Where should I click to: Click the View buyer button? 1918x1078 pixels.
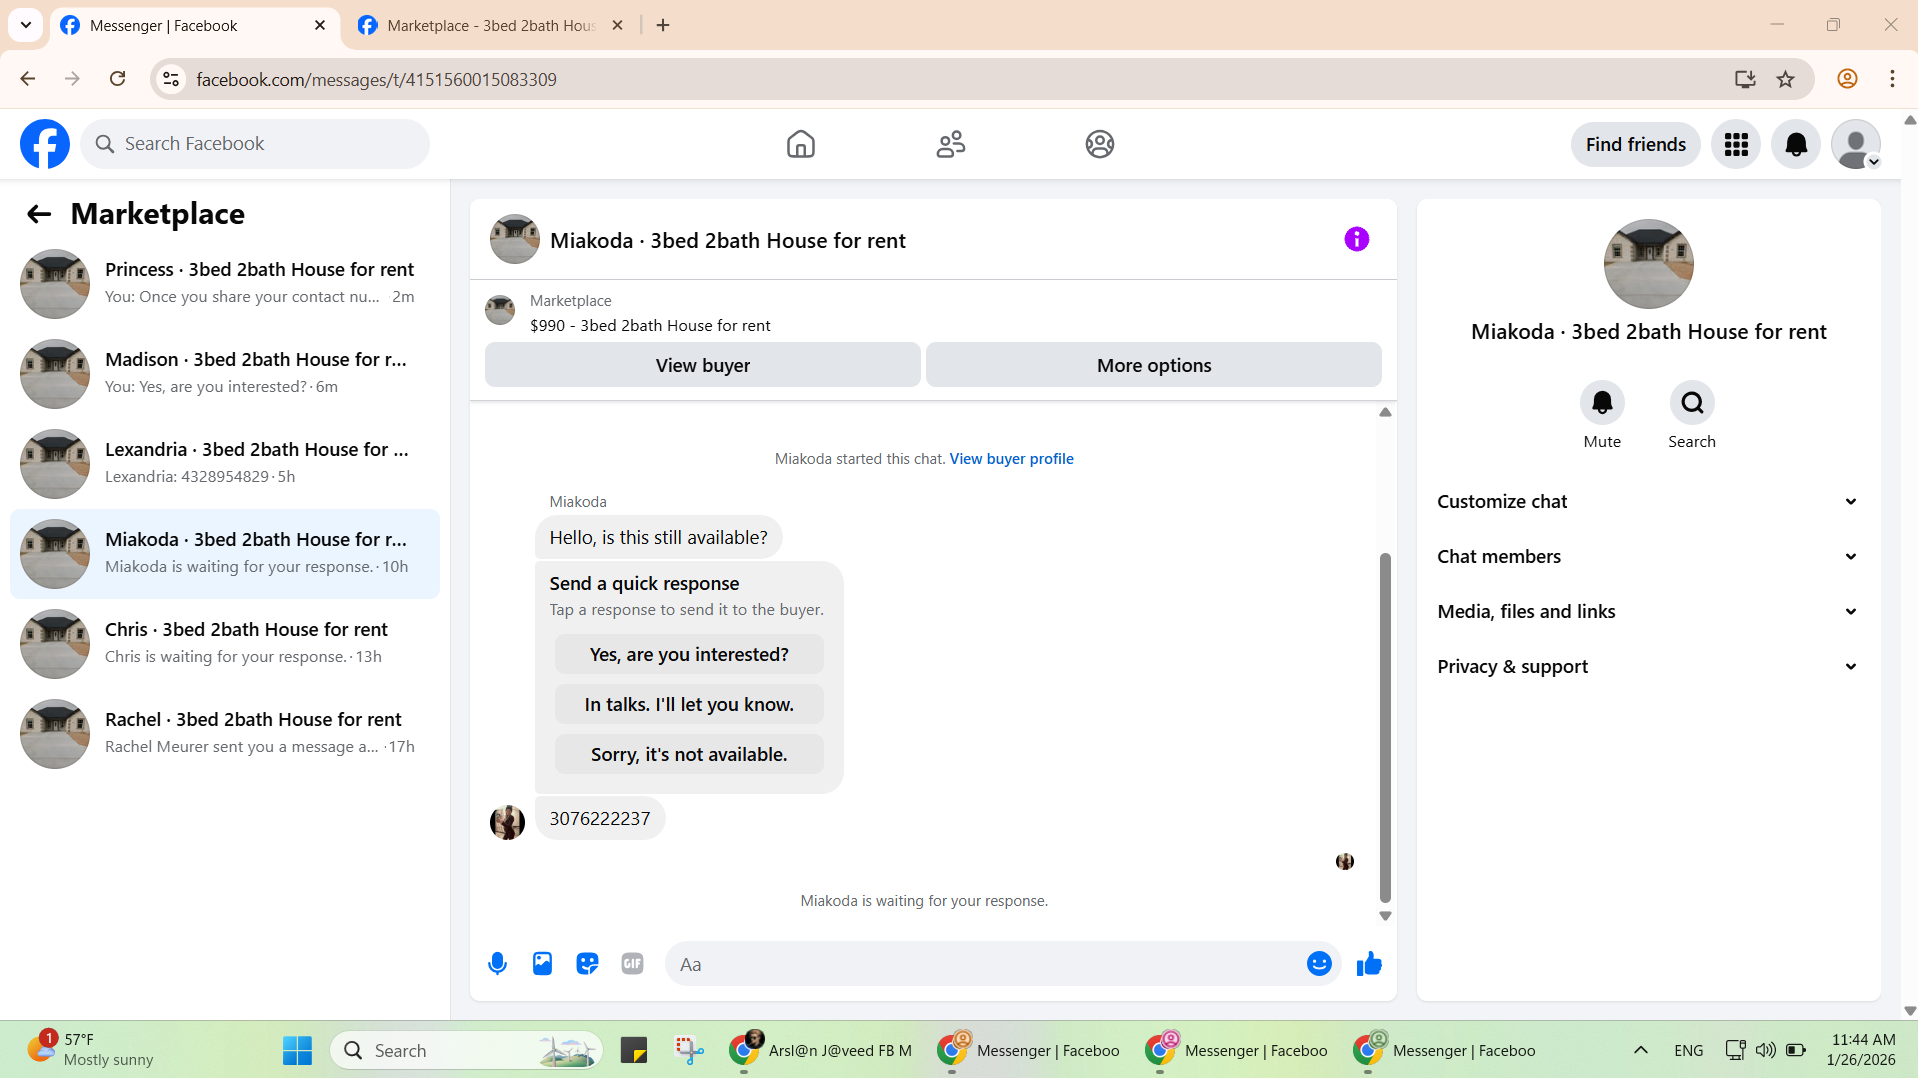coord(702,365)
